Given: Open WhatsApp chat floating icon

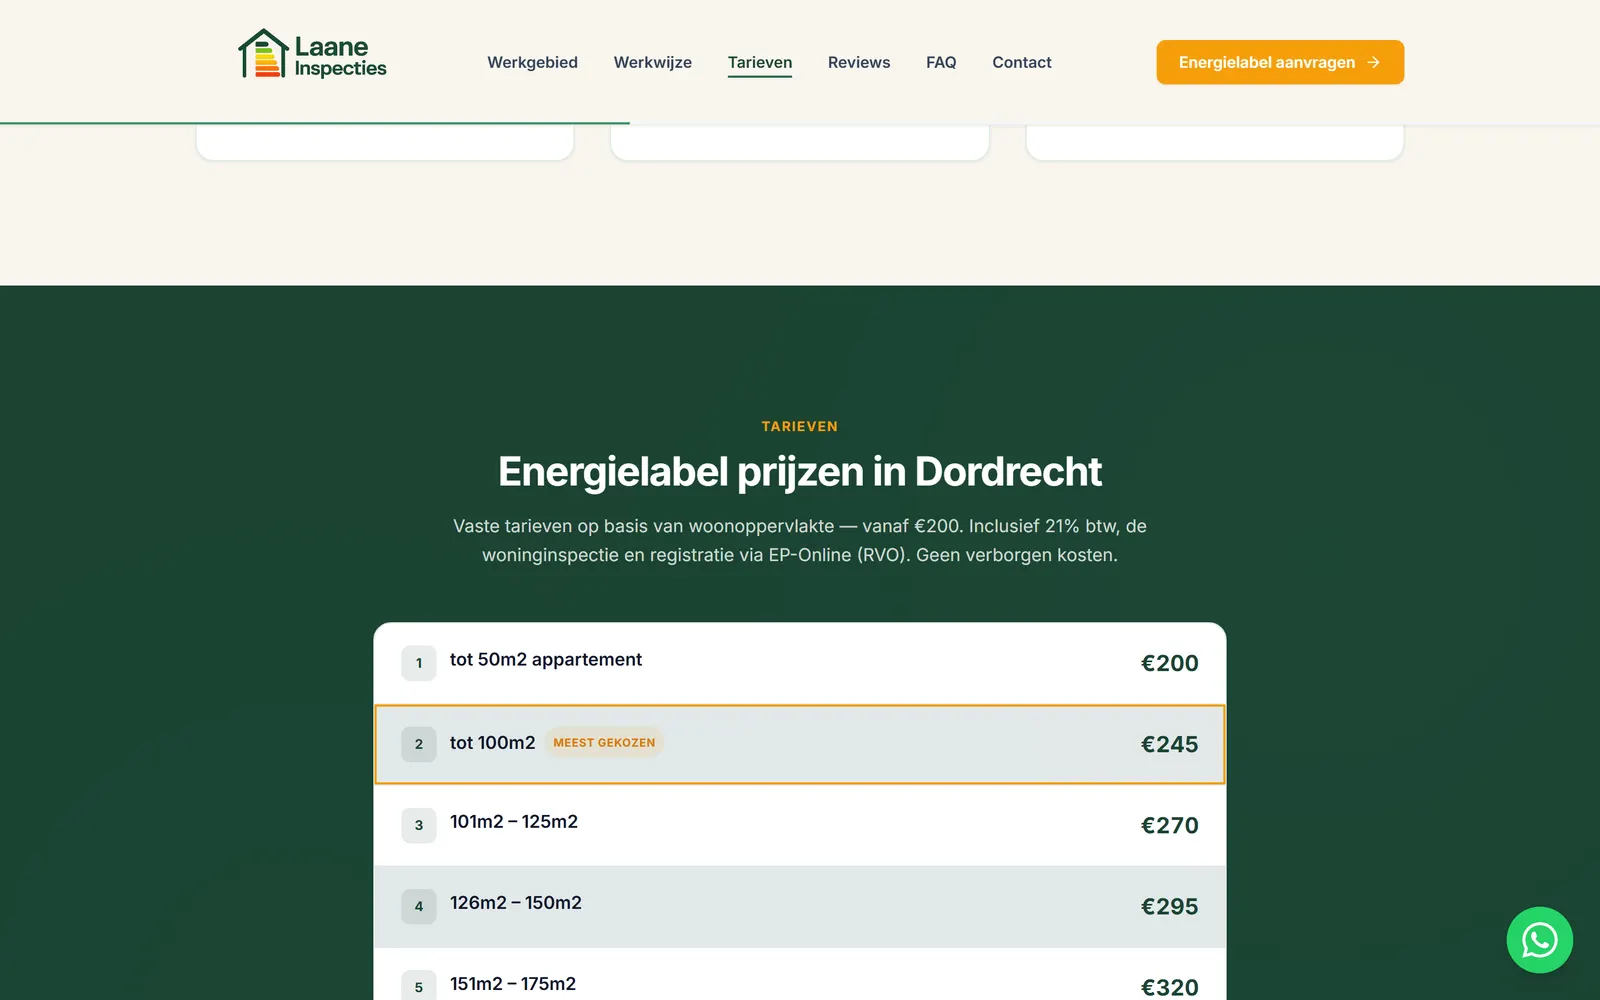Looking at the screenshot, I should 1539,940.
